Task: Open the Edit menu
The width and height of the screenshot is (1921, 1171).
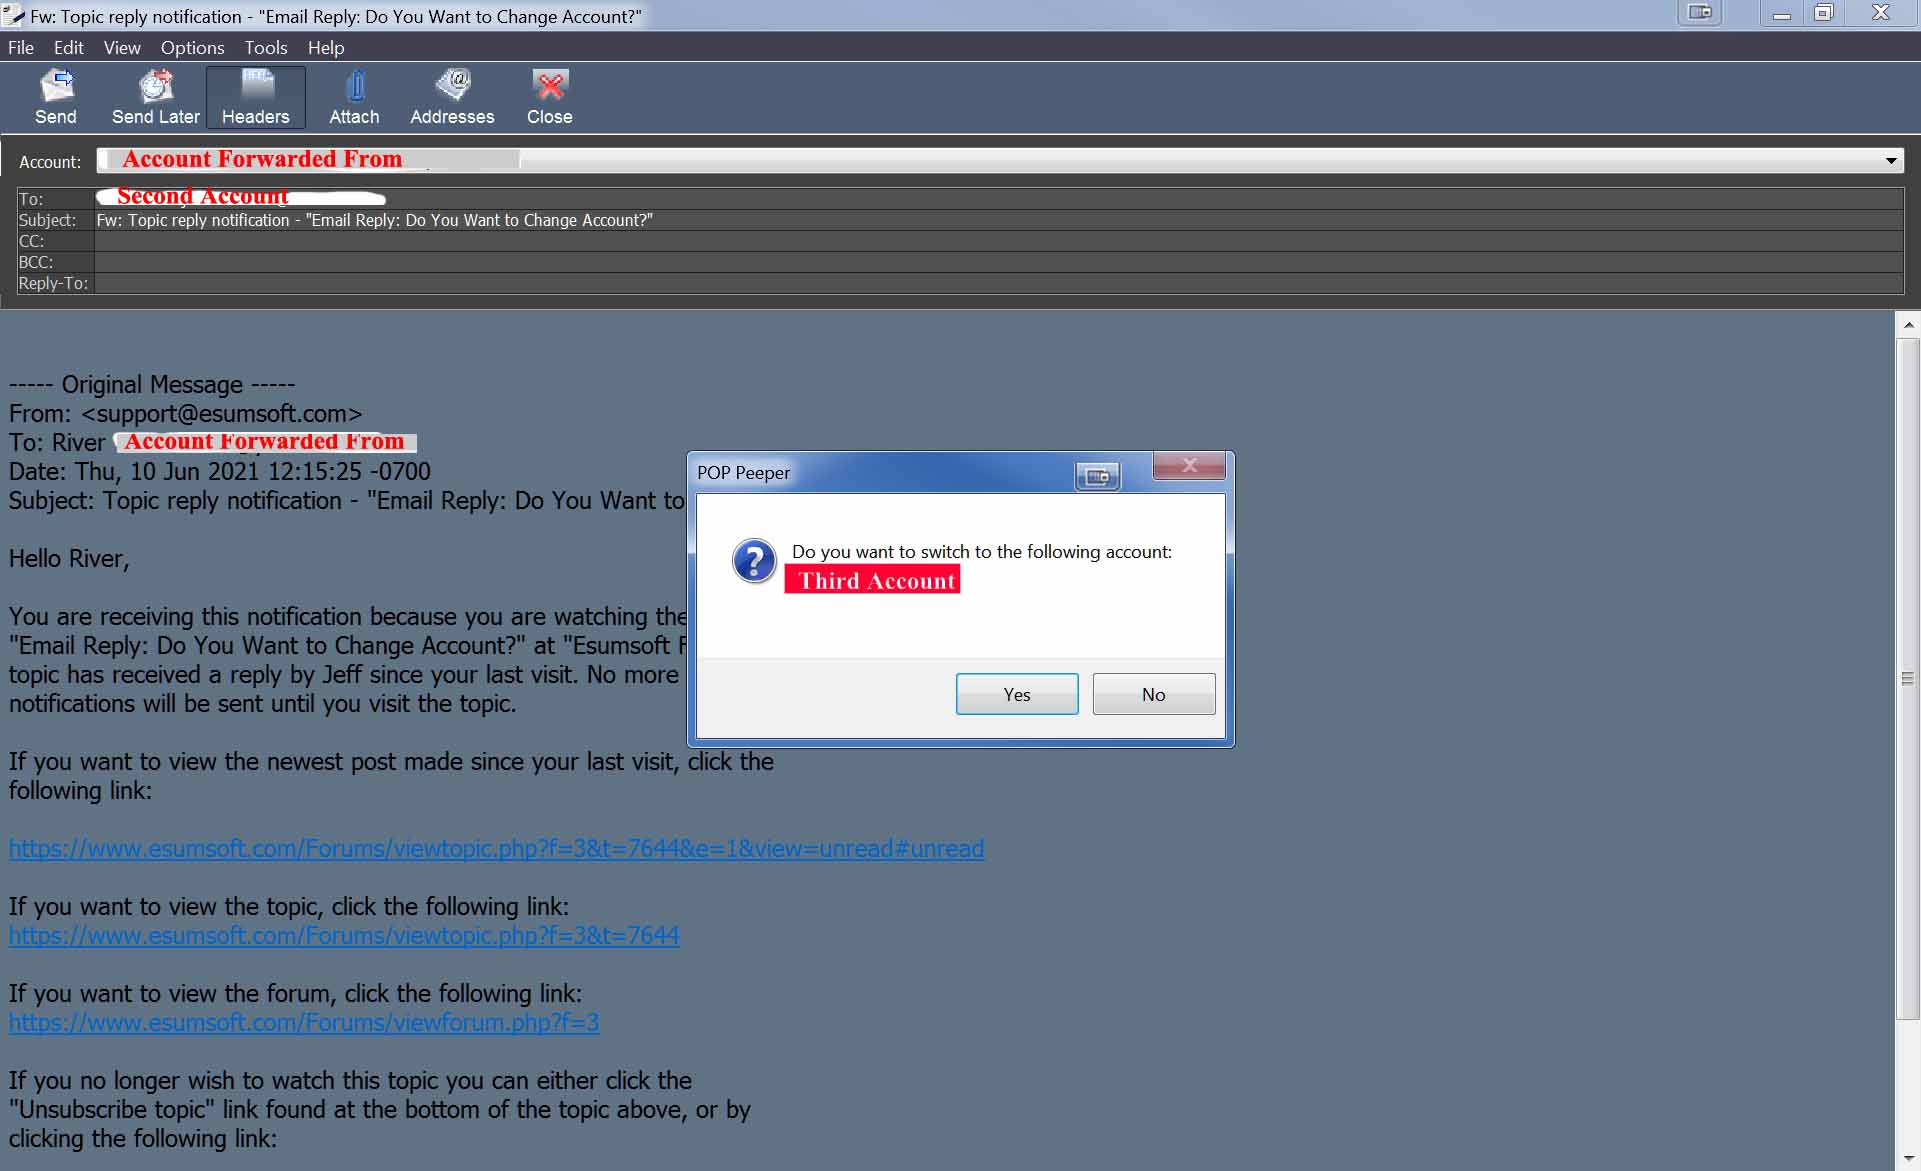Action: (69, 47)
